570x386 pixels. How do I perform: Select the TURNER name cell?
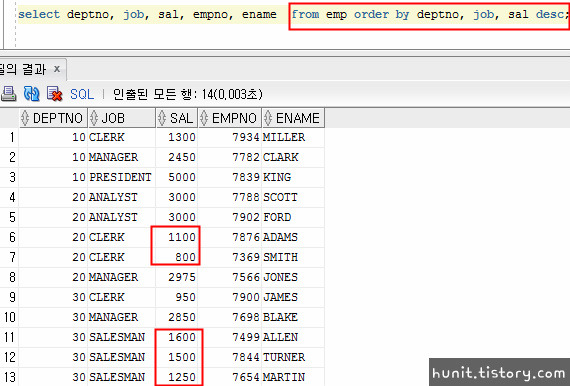[x=293, y=357]
